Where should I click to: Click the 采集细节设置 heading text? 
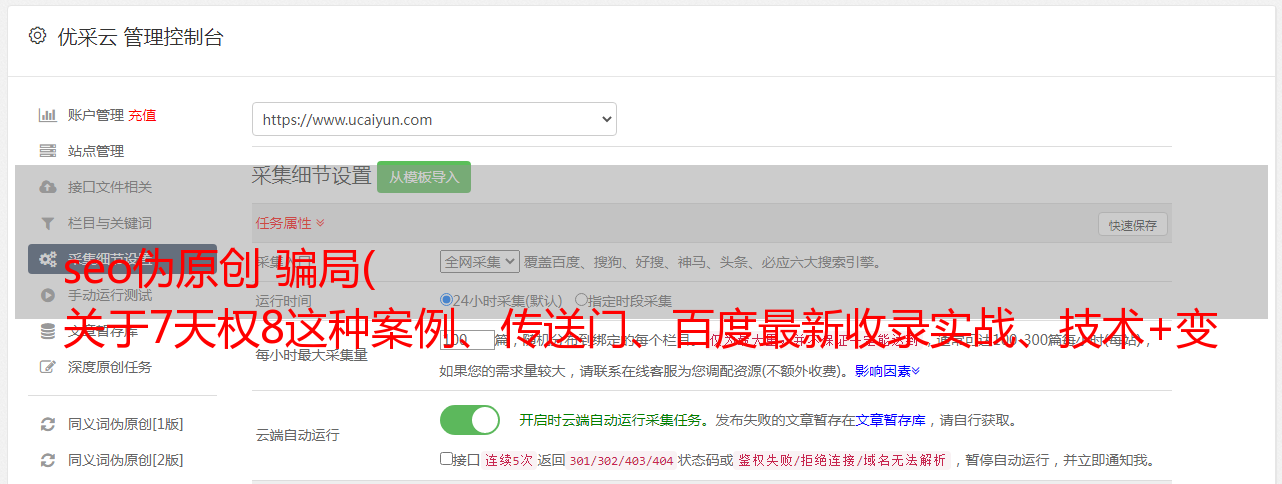tap(312, 176)
